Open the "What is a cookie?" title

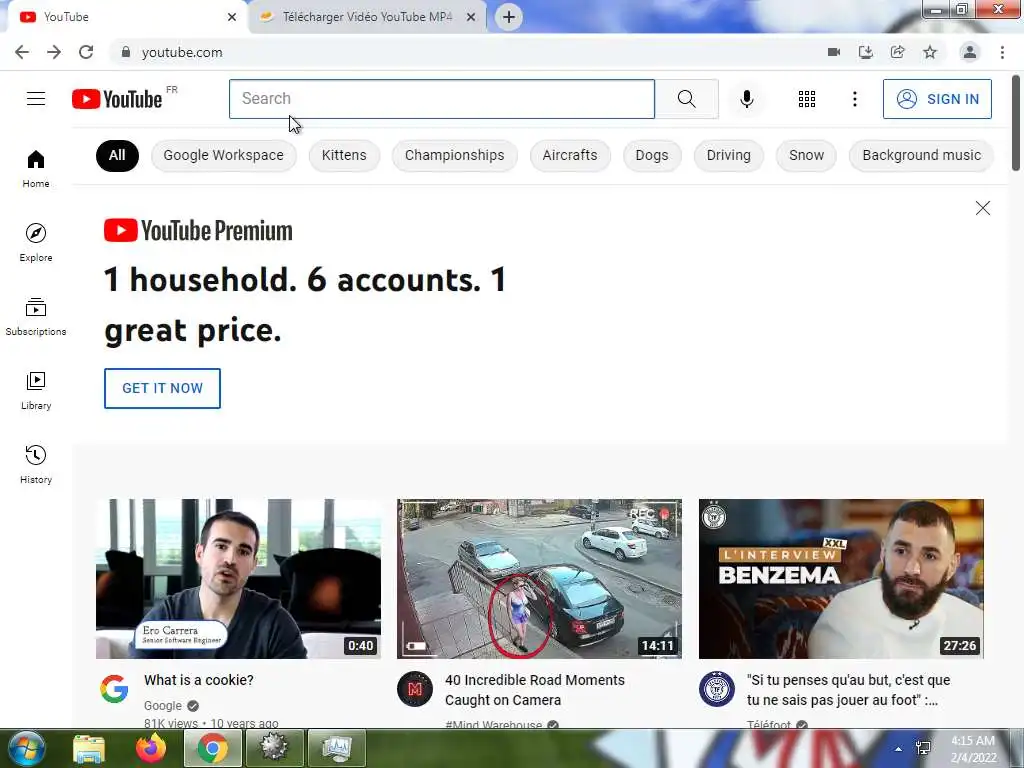pos(199,680)
